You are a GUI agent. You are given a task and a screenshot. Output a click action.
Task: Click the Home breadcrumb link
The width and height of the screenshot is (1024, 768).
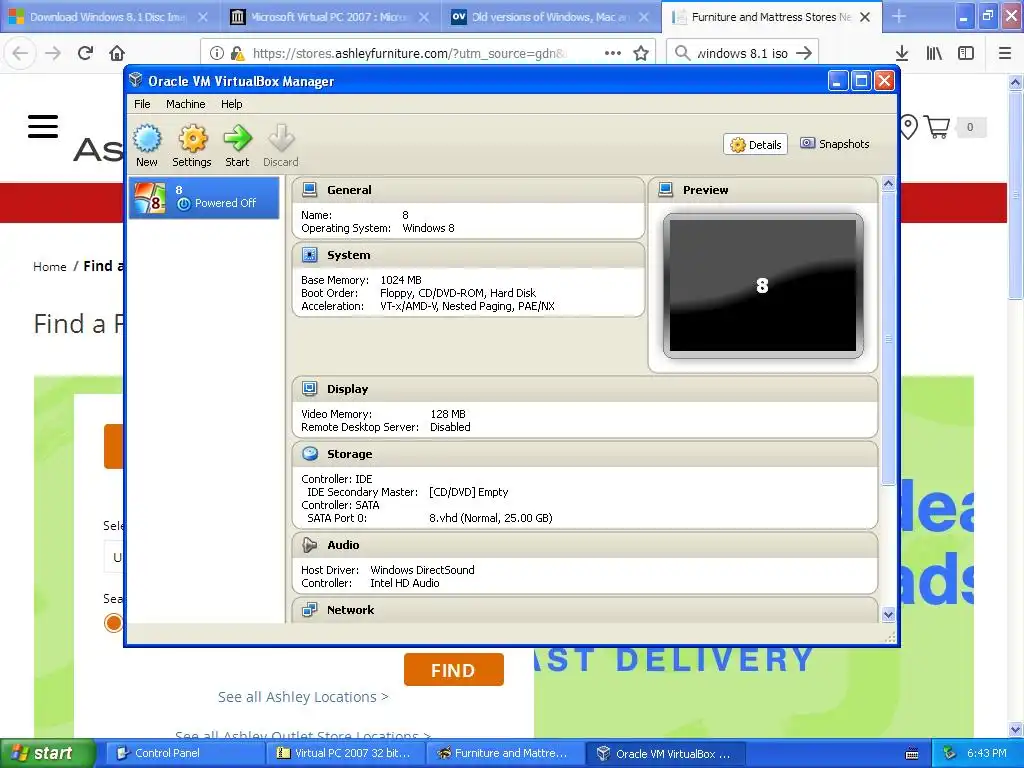[x=50, y=266]
